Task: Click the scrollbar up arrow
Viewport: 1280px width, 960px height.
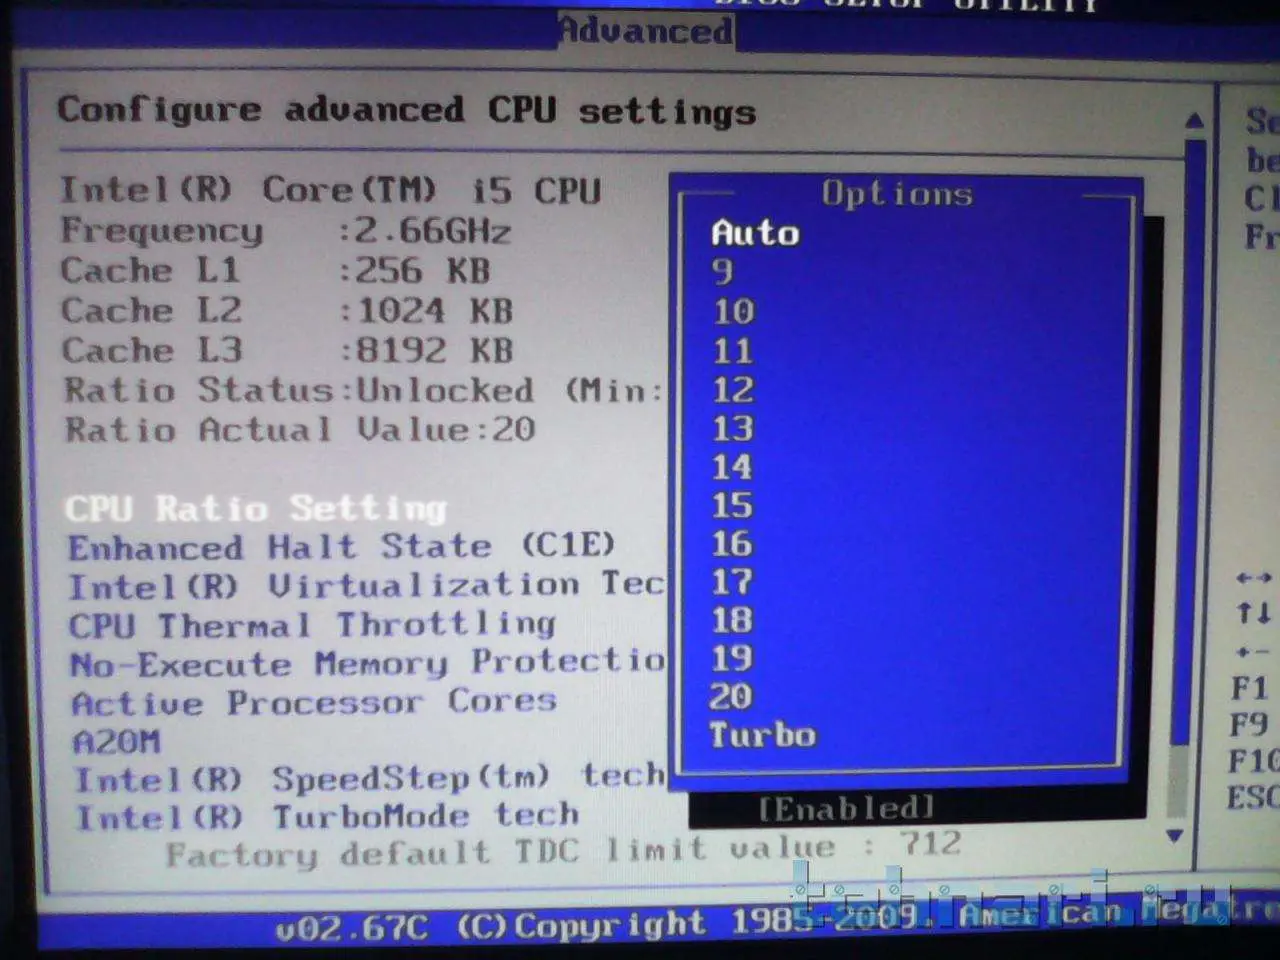Action: [1194, 121]
